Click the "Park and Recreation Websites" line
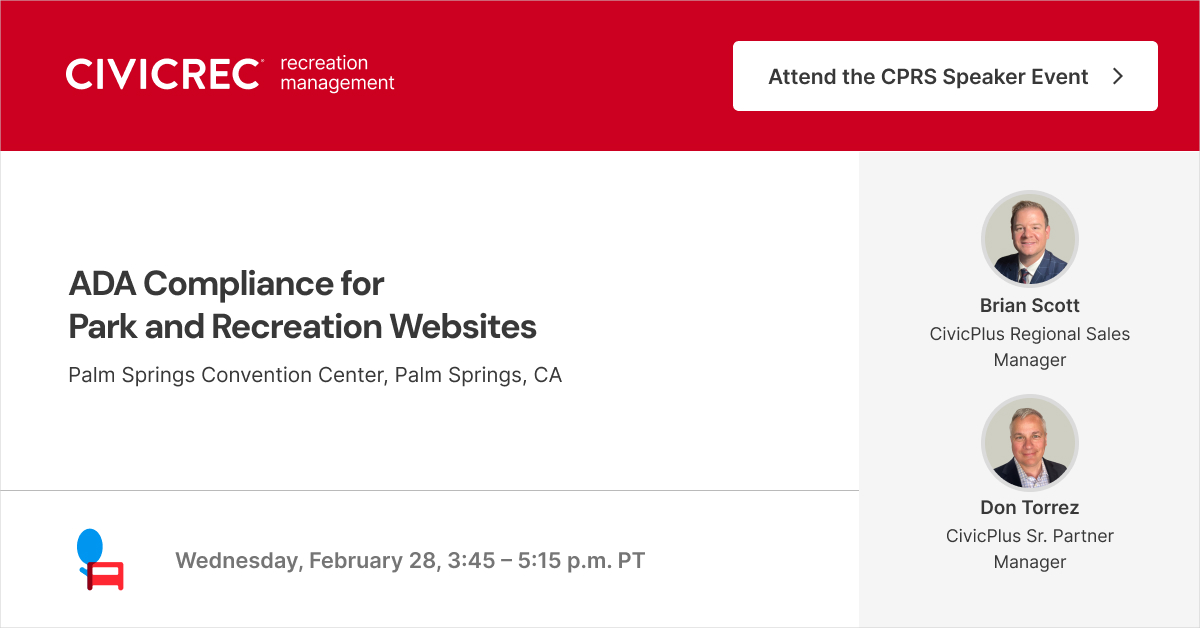This screenshot has width=1200, height=628. (x=302, y=327)
